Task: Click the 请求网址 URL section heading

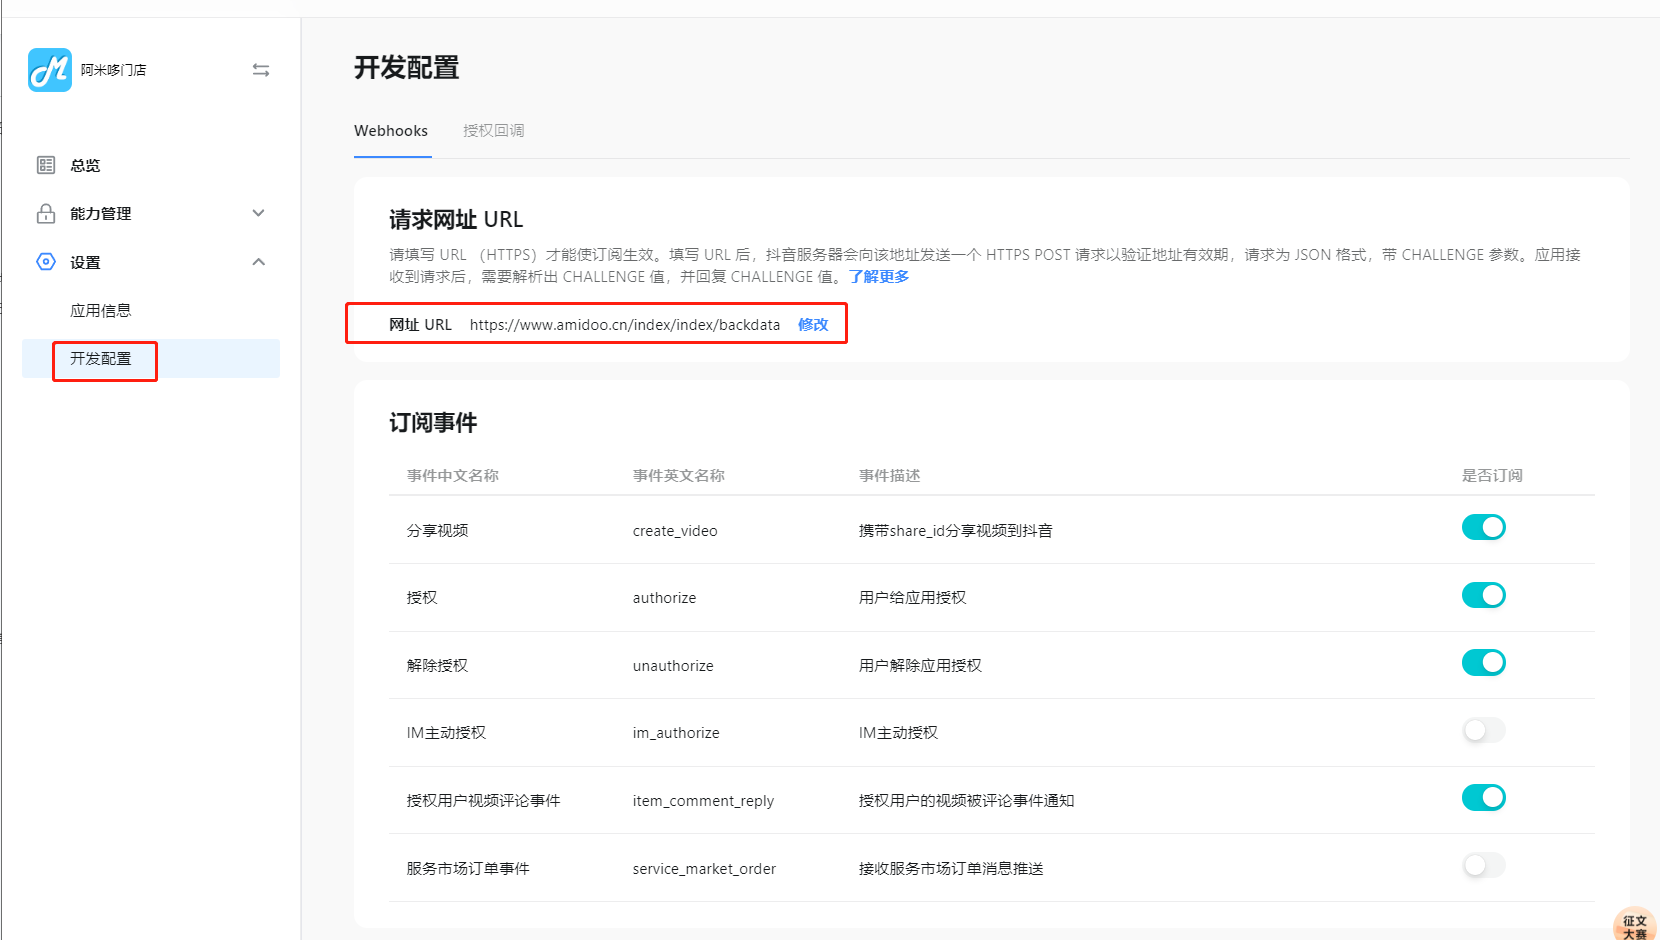Action: tap(456, 219)
